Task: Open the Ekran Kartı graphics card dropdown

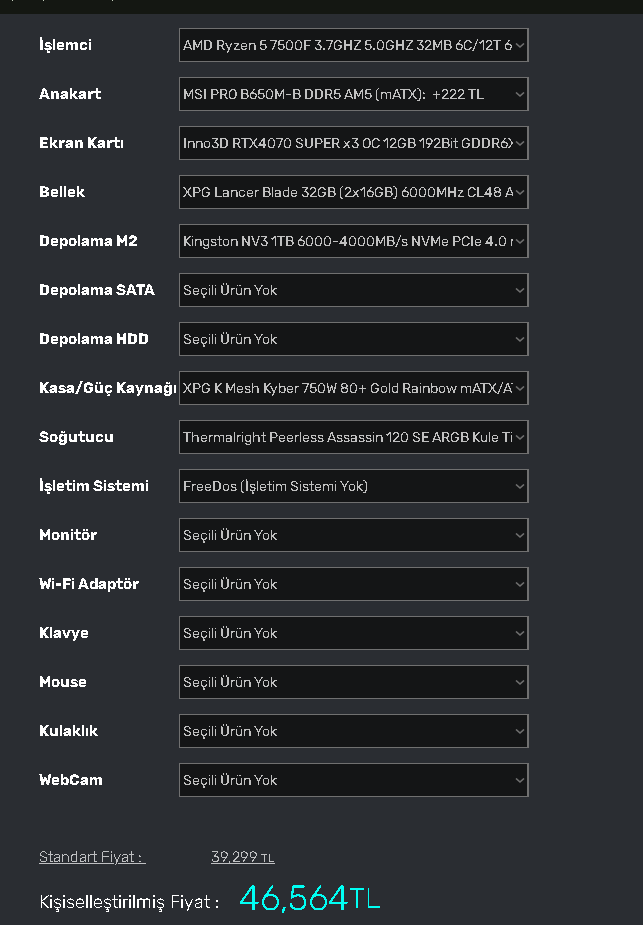Action: click(353, 143)
